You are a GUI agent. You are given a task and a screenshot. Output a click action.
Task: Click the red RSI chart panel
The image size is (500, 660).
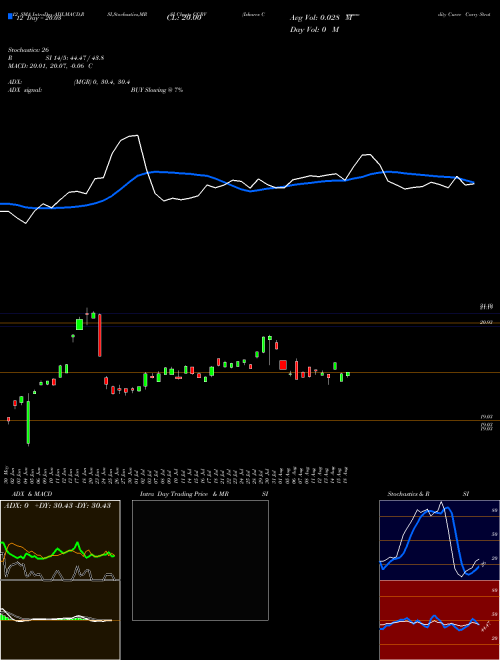point(439,620)
